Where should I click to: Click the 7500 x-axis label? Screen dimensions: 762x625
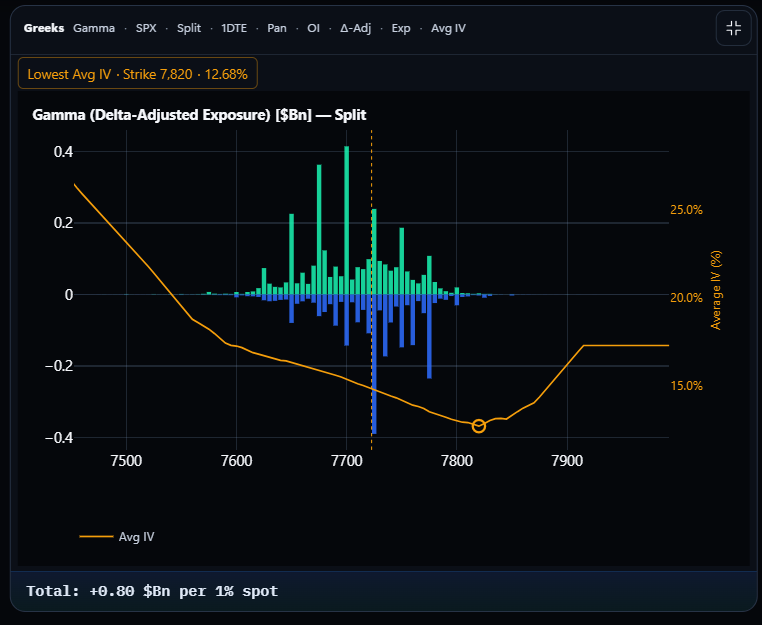(126, 460)
